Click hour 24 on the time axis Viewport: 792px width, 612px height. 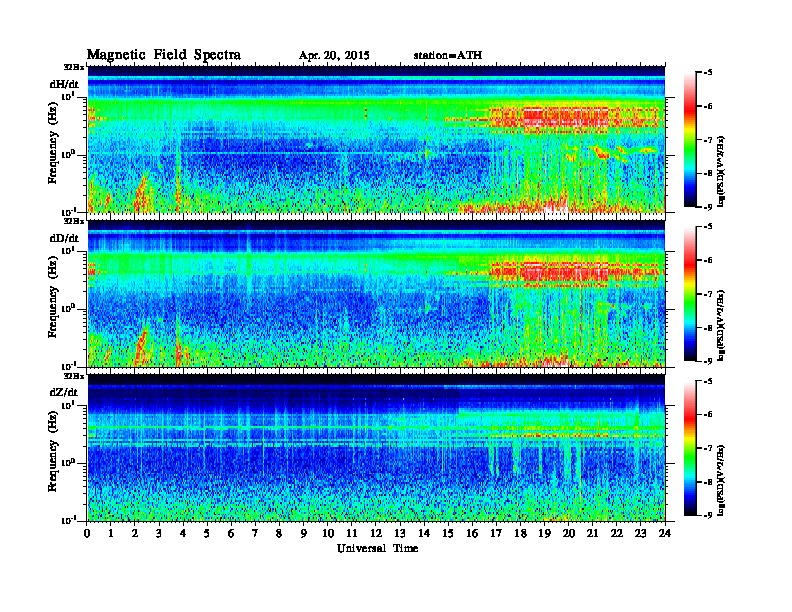point(665,533)
